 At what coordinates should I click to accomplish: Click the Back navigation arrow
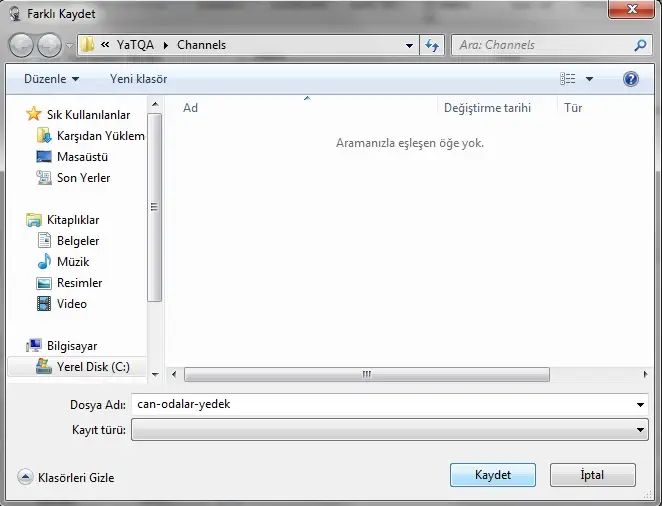pyautogui.click(x=21, y=45)
